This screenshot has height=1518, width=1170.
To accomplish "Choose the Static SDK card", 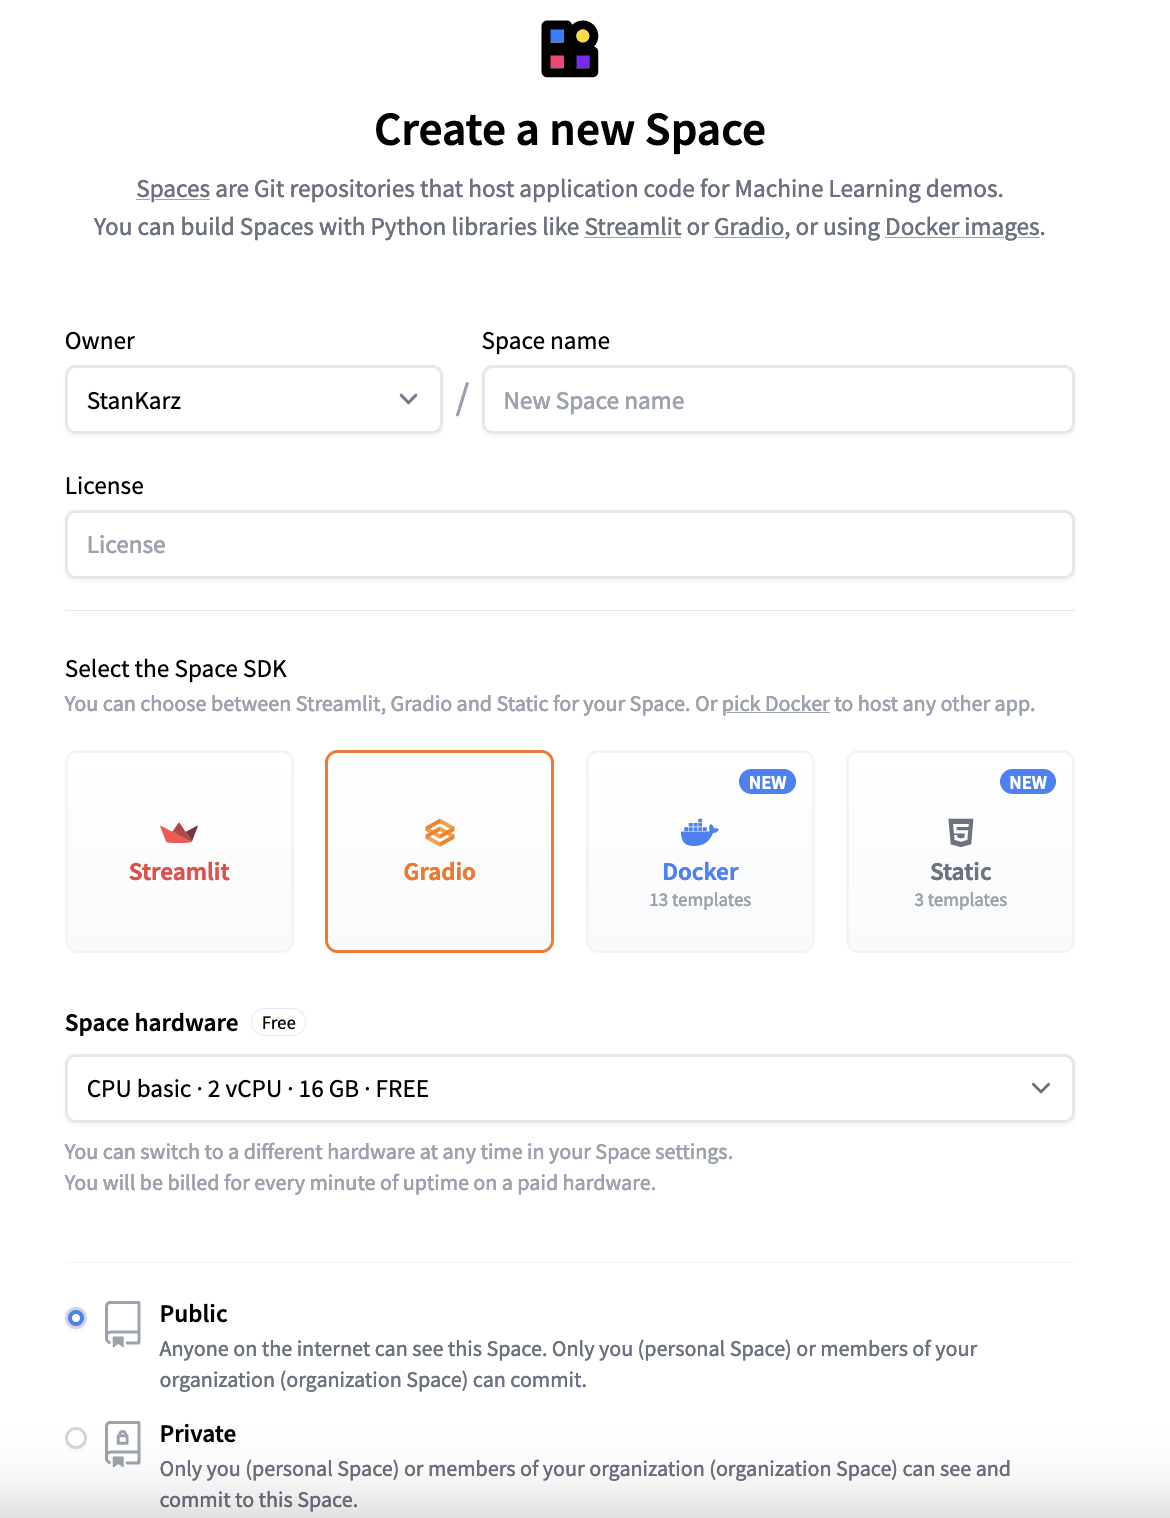I will coord(961,851).
